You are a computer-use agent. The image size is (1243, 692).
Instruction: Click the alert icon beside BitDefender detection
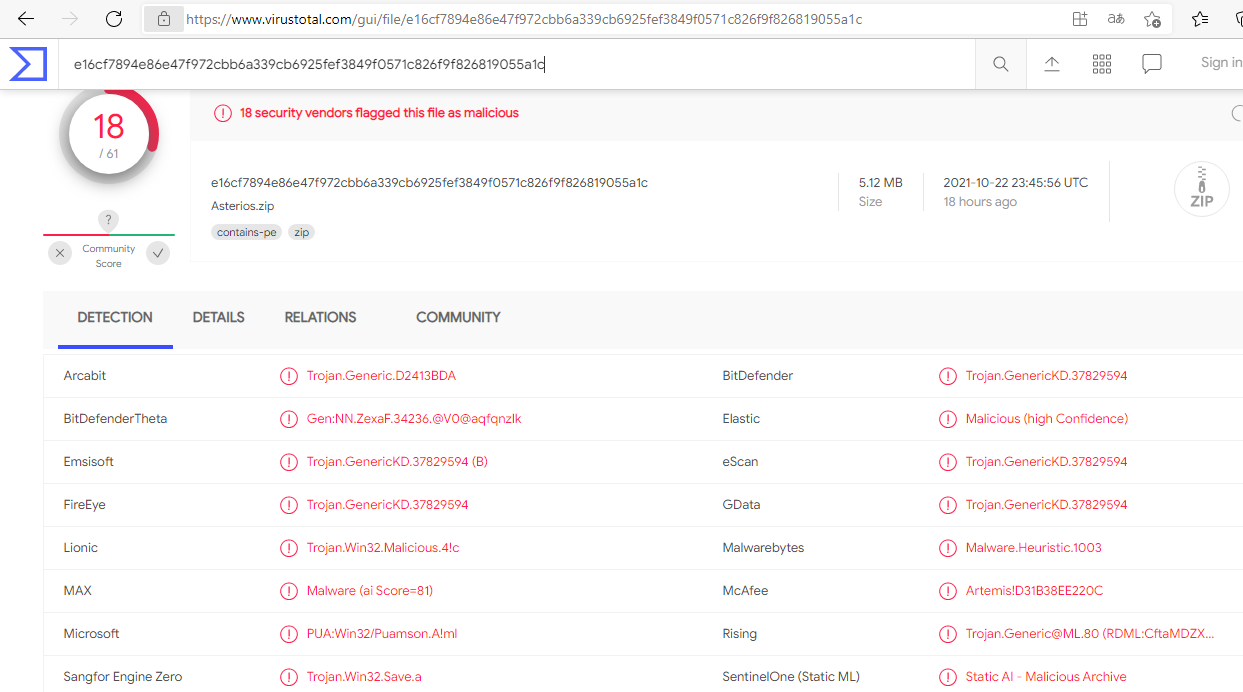coord(948,376)
